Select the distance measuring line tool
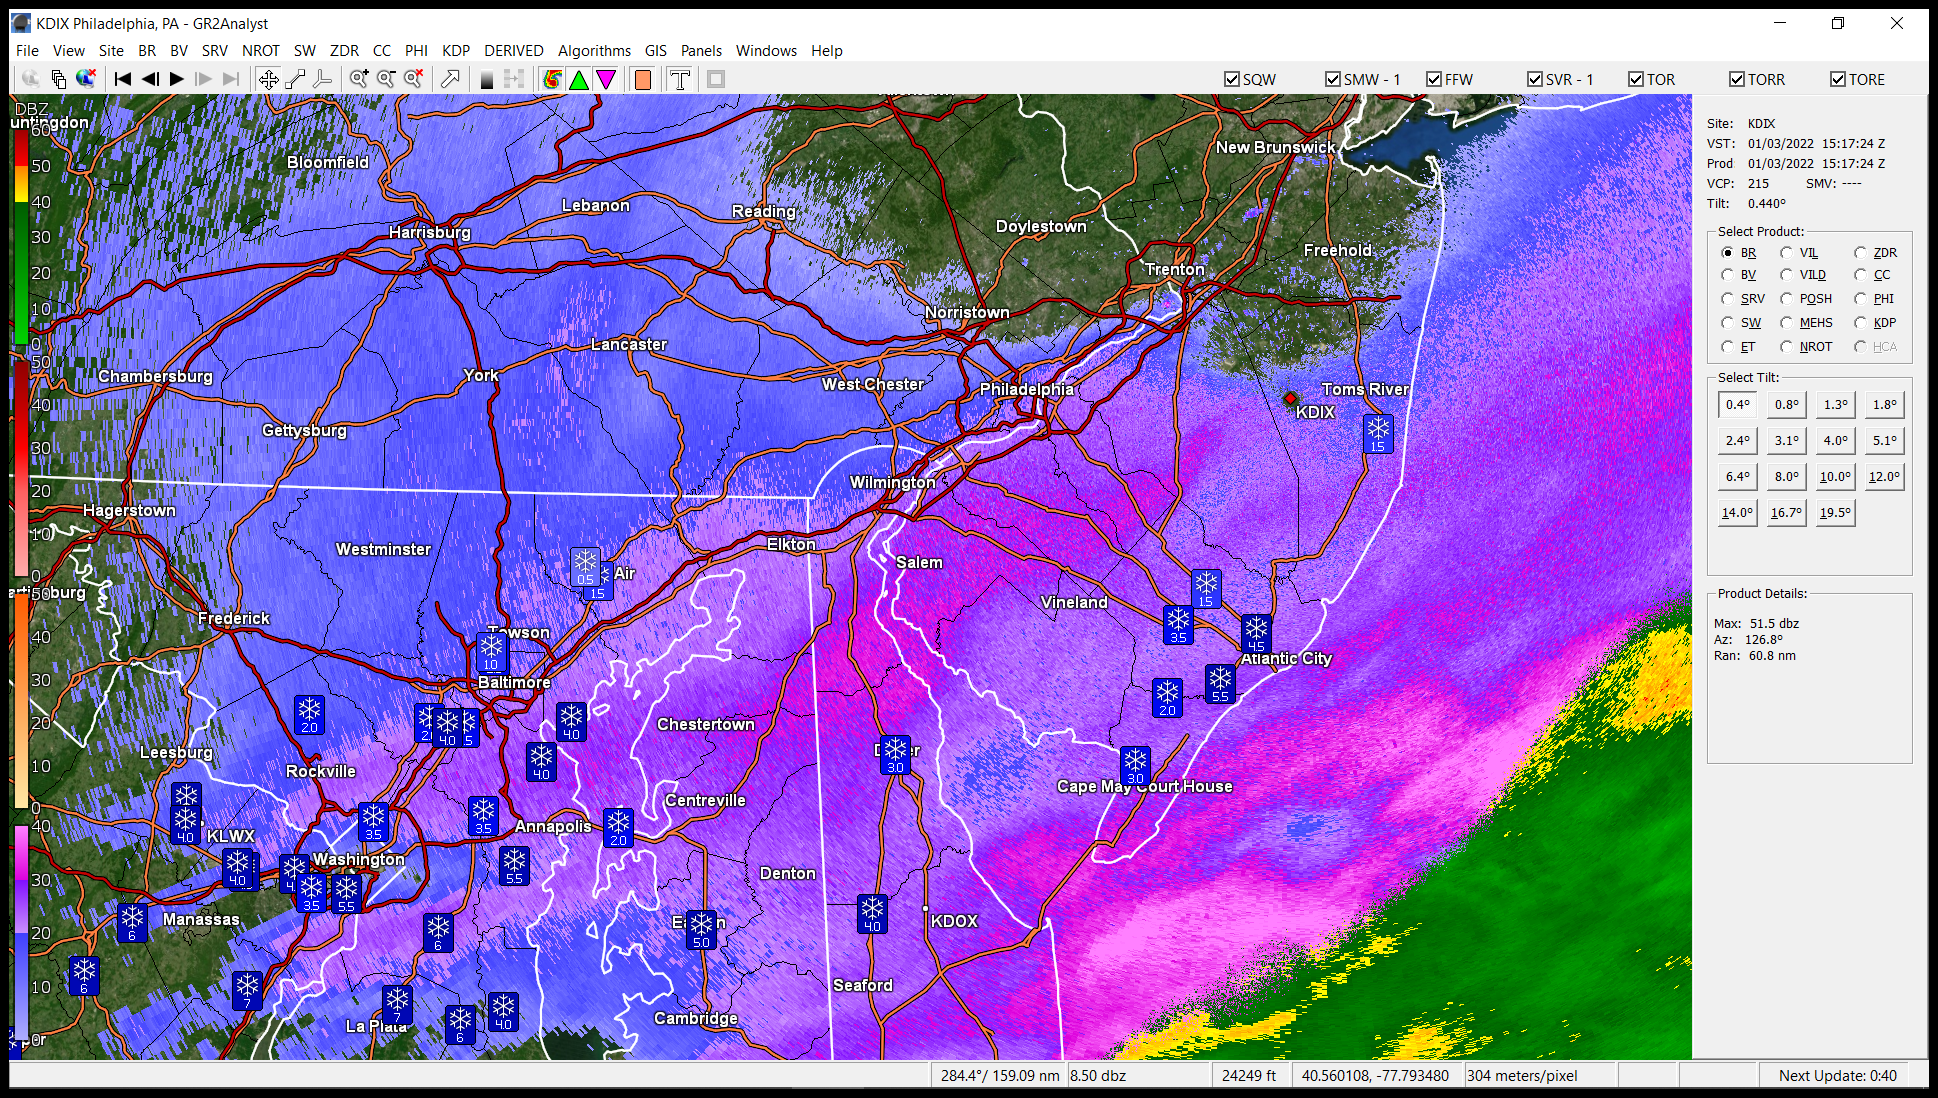The width and height of the screenshot is (1938, 1098). [295, 79]
